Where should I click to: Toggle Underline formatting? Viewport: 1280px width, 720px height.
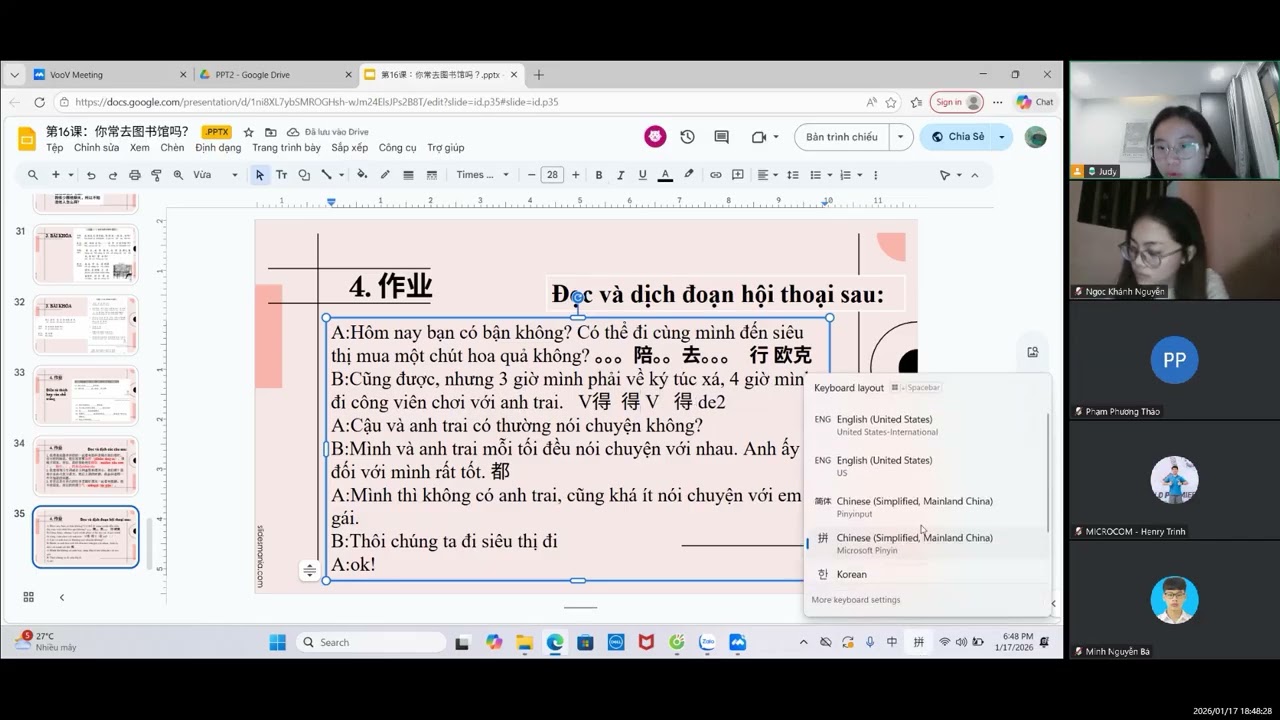(x=642, y=175)
